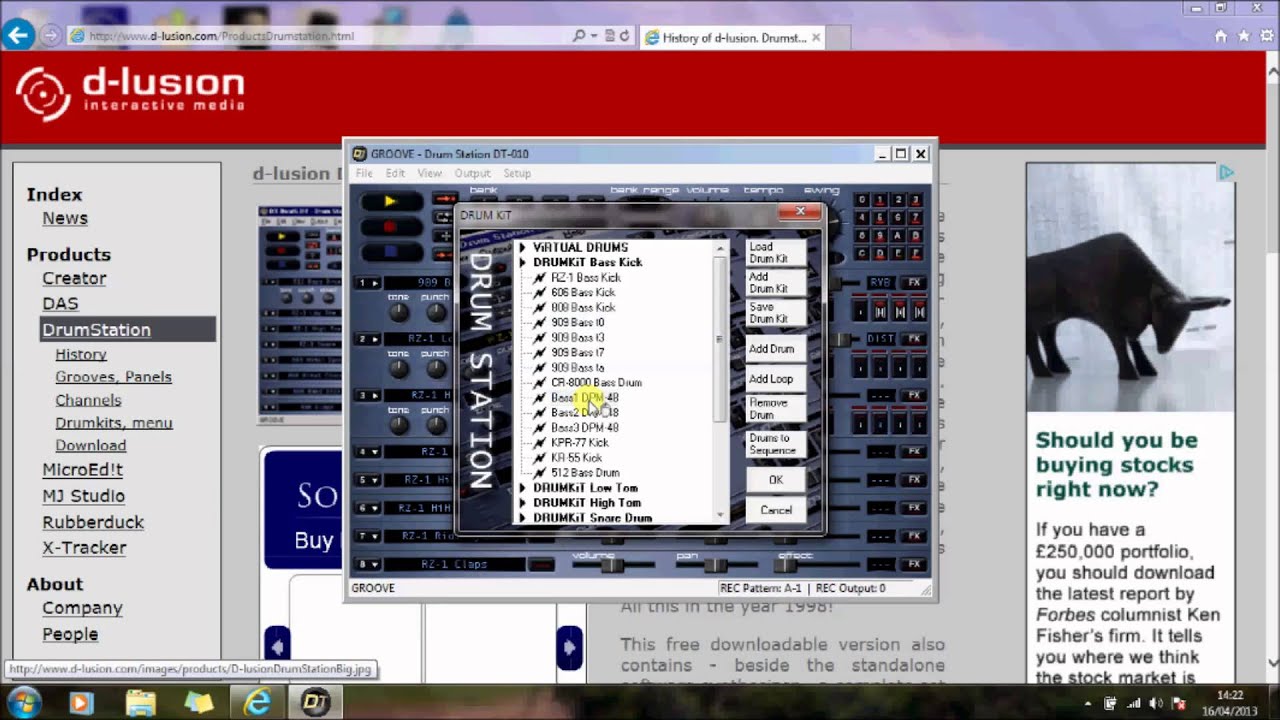The height and width of the screenshot is (720, 1280).
Task: Click the CR-8000 Bass Drum icon
Action: click(x=540, y=382)
